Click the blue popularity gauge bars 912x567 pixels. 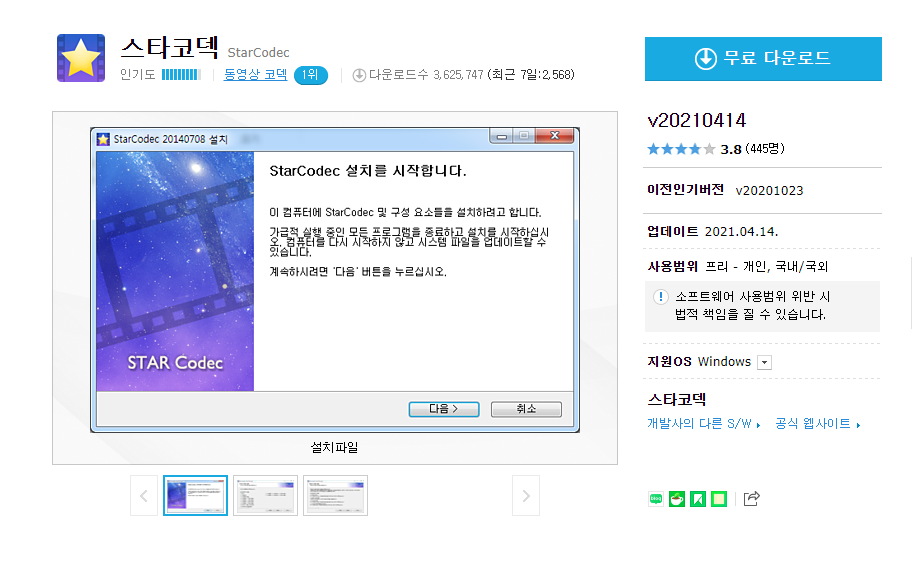coord(181,74)
